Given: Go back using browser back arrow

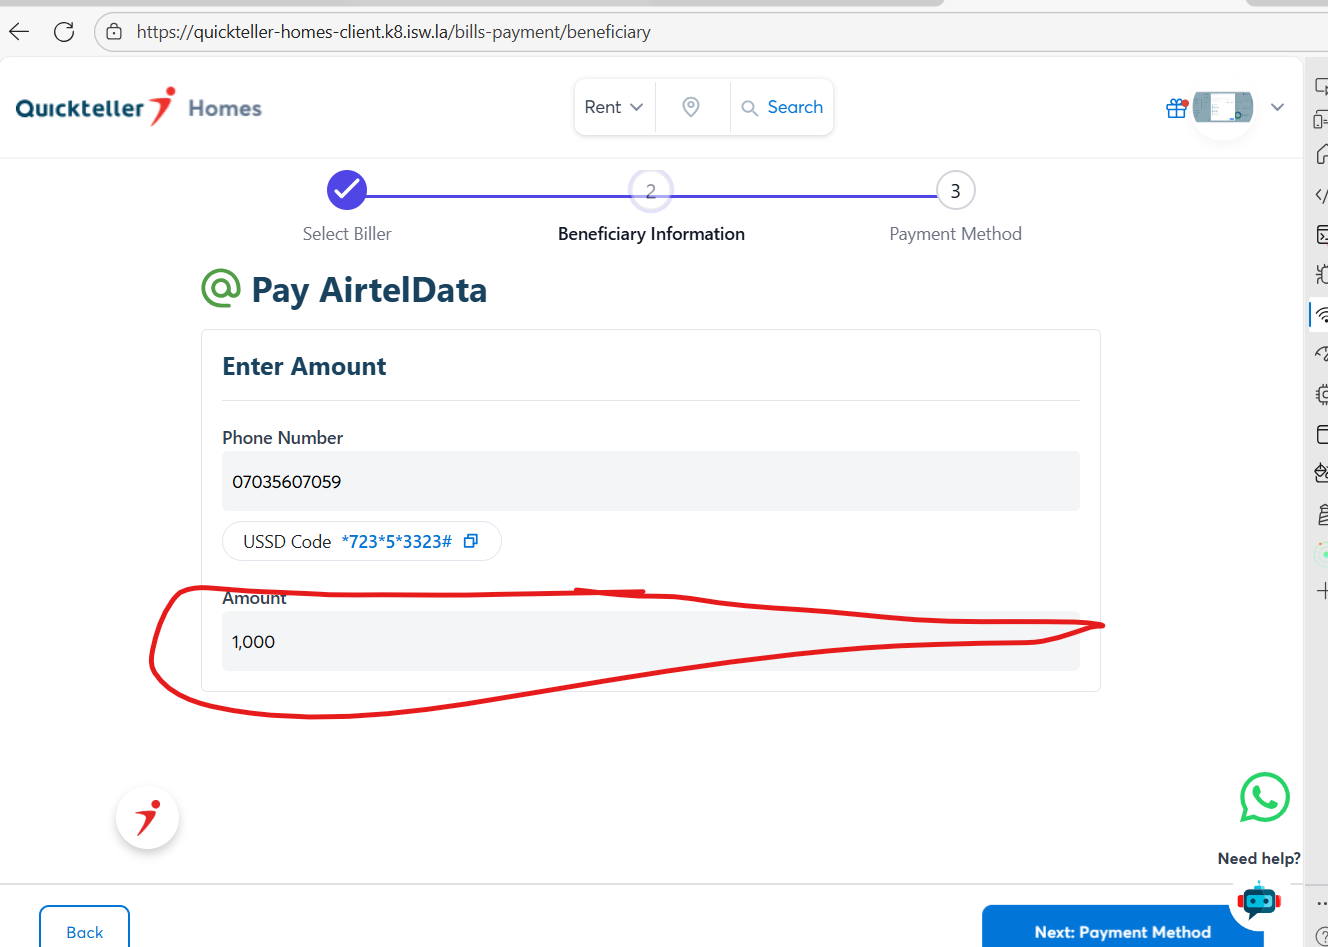Looking at the screenshot, I should (20, 32).
